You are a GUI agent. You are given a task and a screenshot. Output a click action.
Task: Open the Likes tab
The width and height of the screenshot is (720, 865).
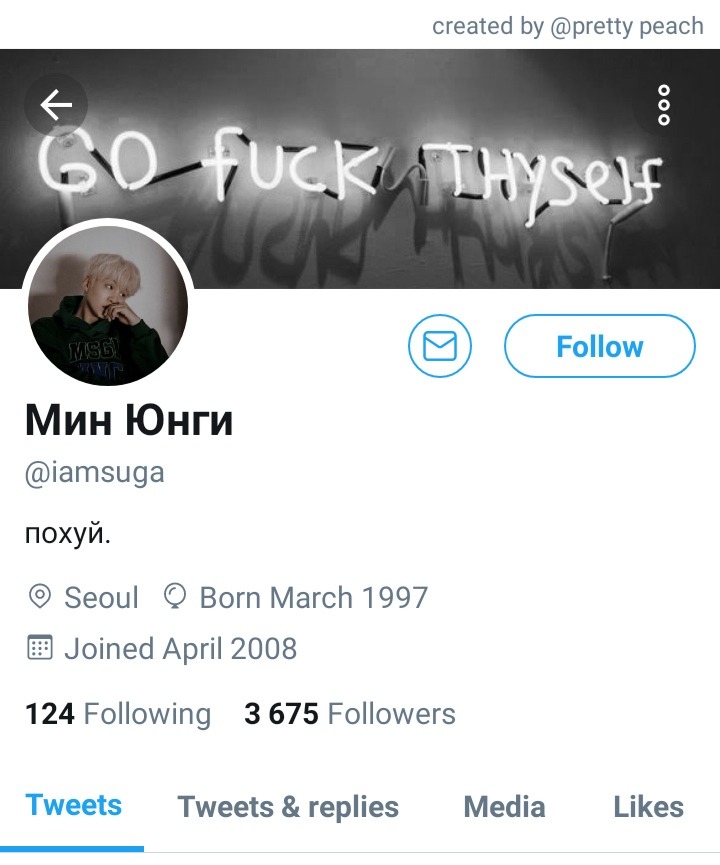[x=648, y=807]
